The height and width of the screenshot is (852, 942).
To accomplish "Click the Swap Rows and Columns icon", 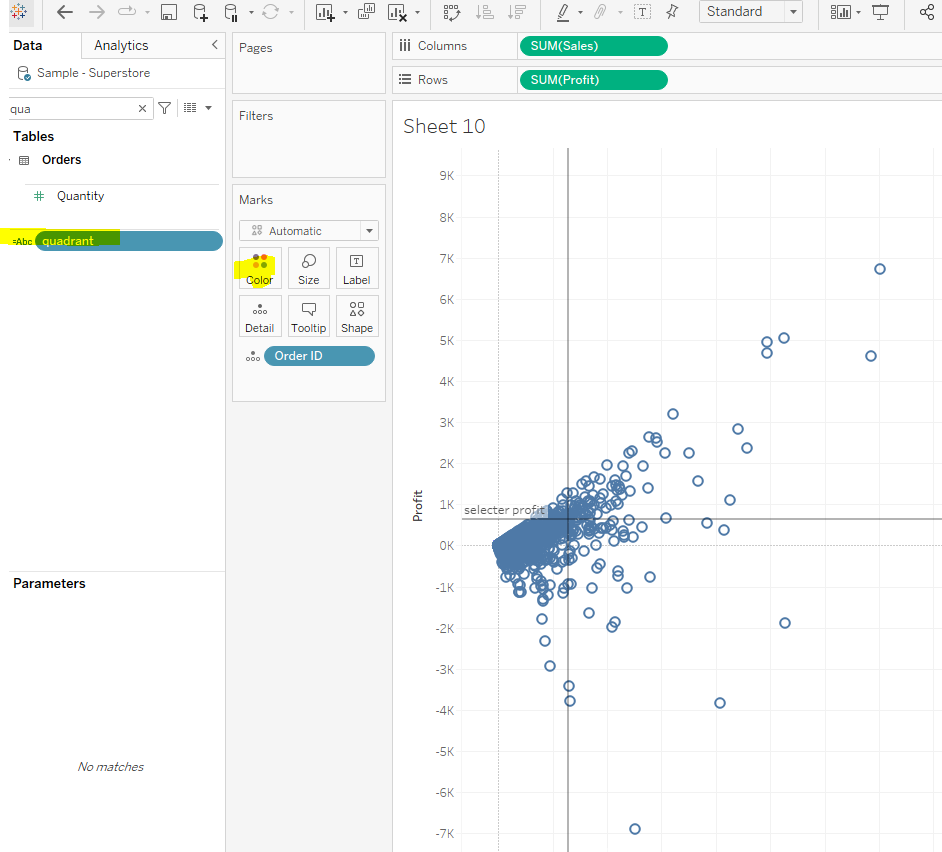I will (452, 12).
